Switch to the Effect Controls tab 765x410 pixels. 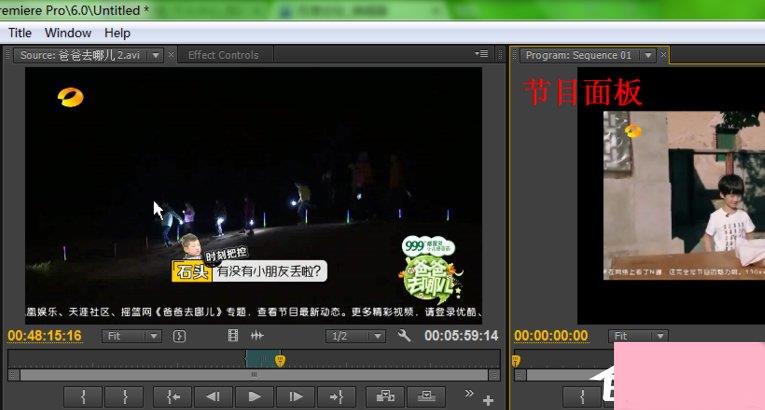pos(223,55)
